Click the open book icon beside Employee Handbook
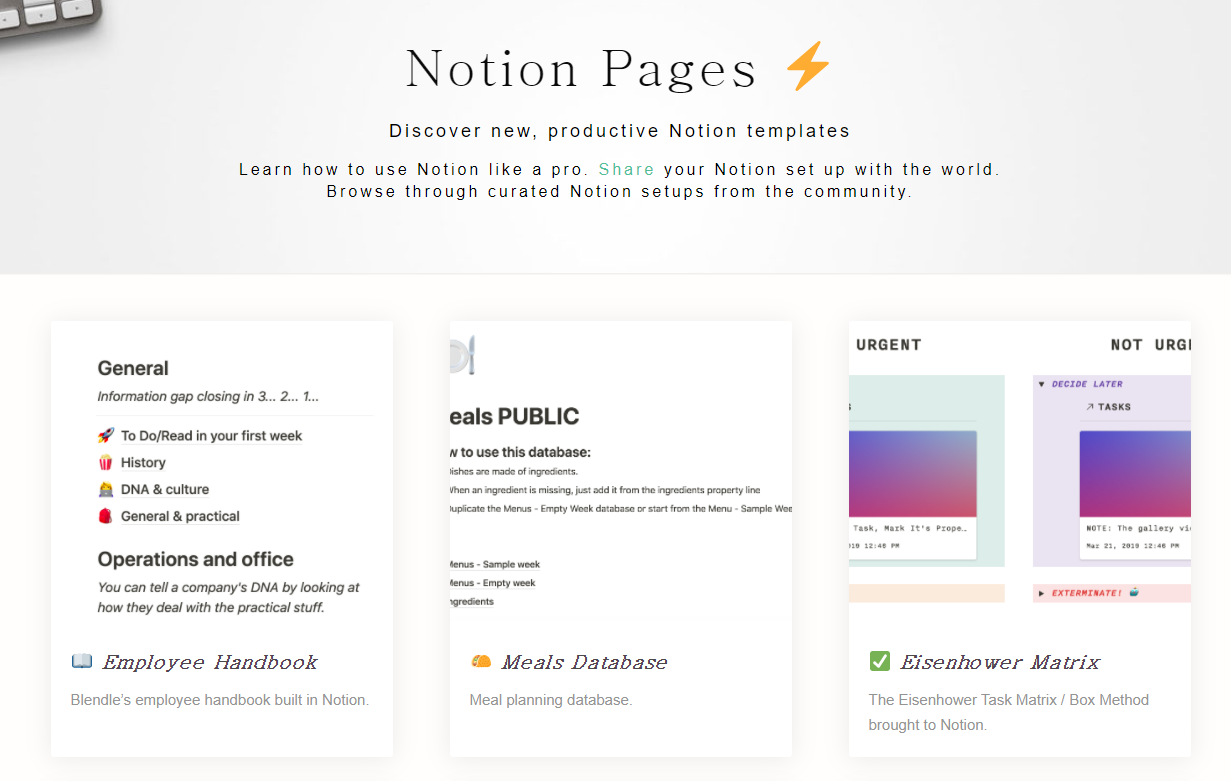1231x781 pixels. (82, 661)
